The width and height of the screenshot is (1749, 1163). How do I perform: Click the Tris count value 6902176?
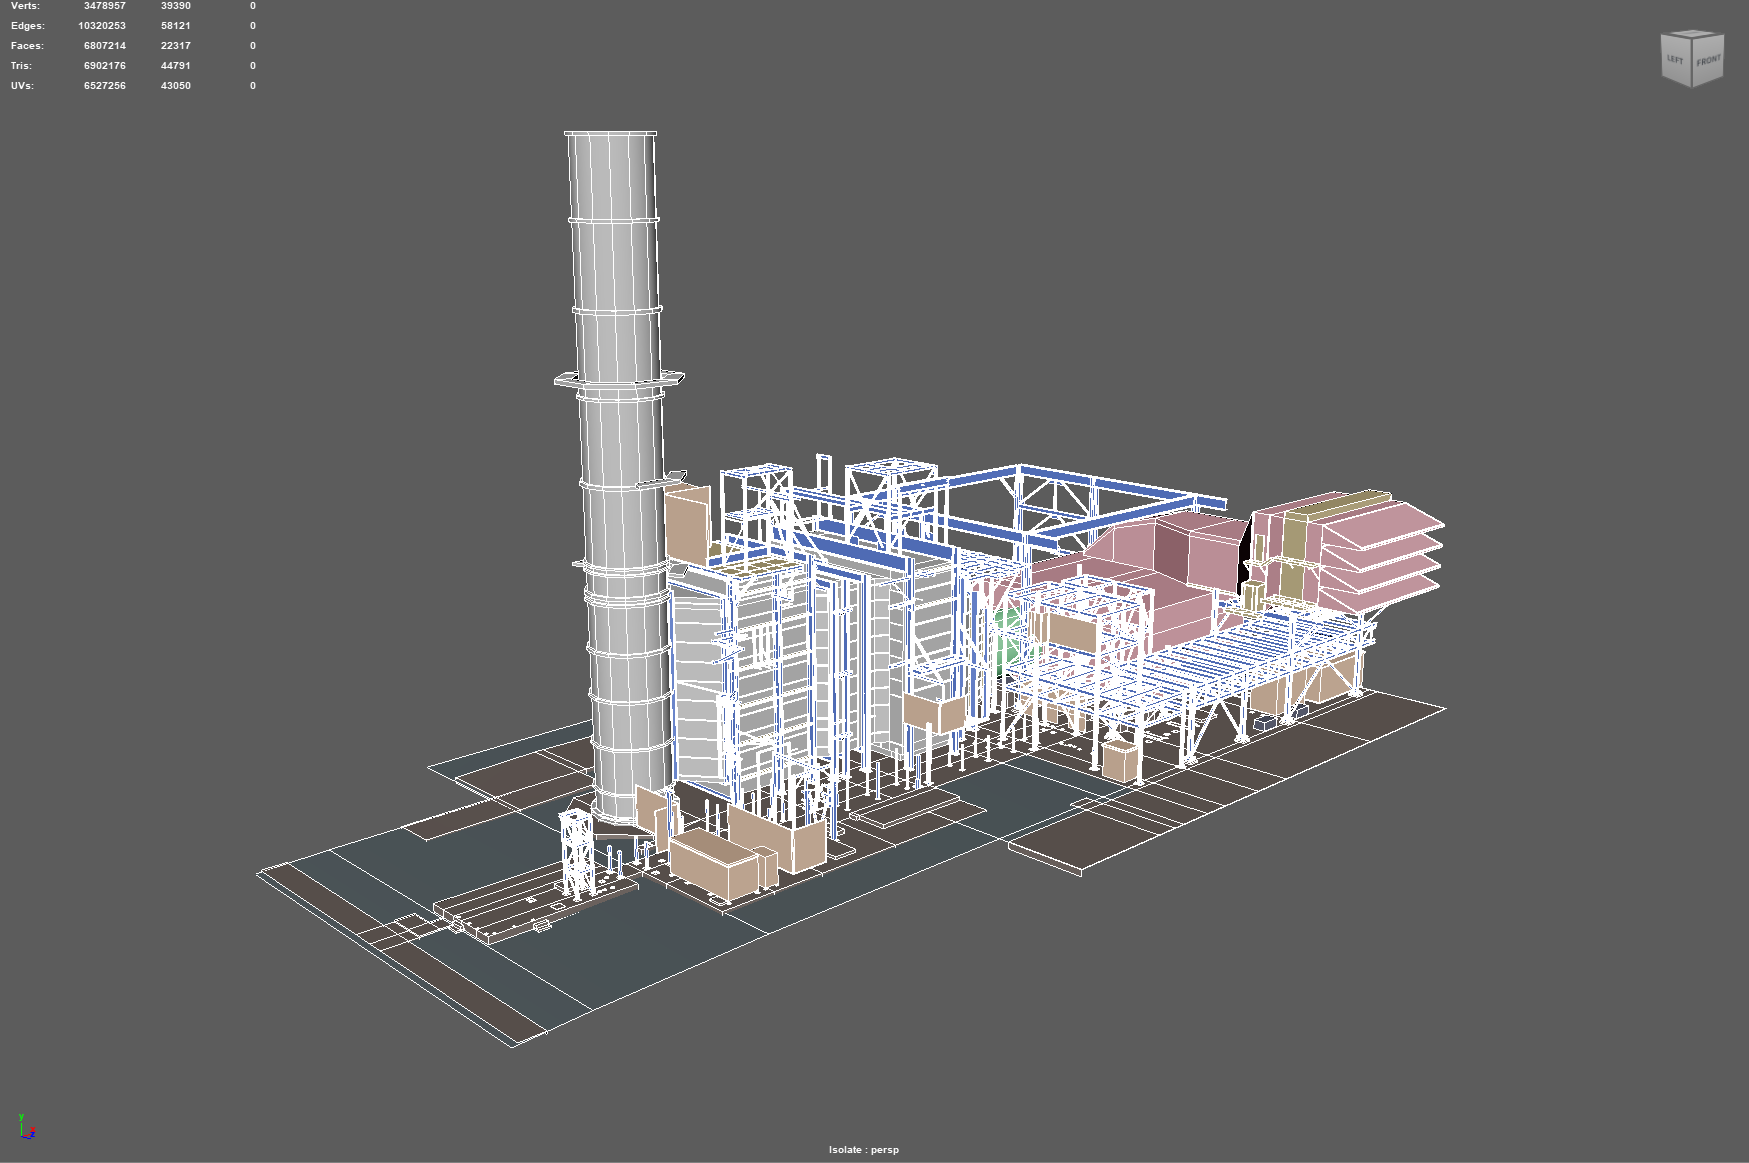[104, 65]
